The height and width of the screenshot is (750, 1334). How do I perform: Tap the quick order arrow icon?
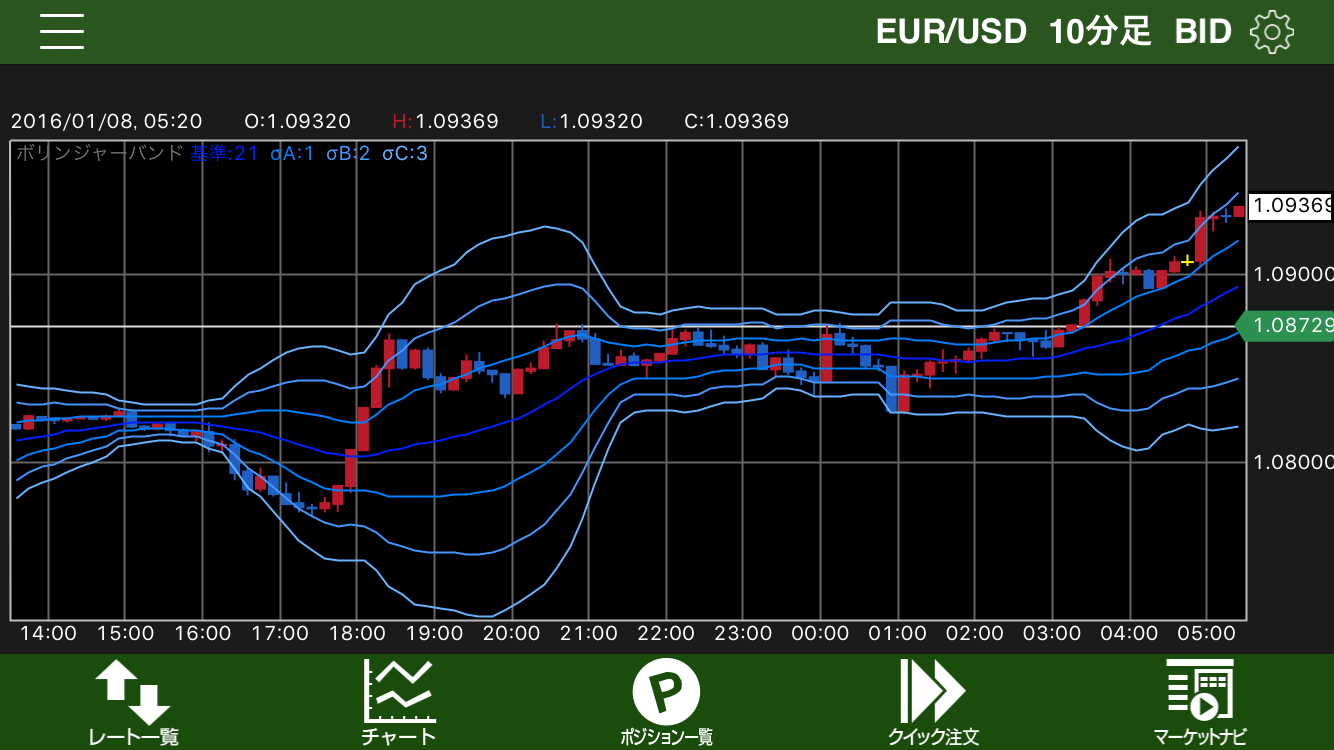click(x=932, y=691)
